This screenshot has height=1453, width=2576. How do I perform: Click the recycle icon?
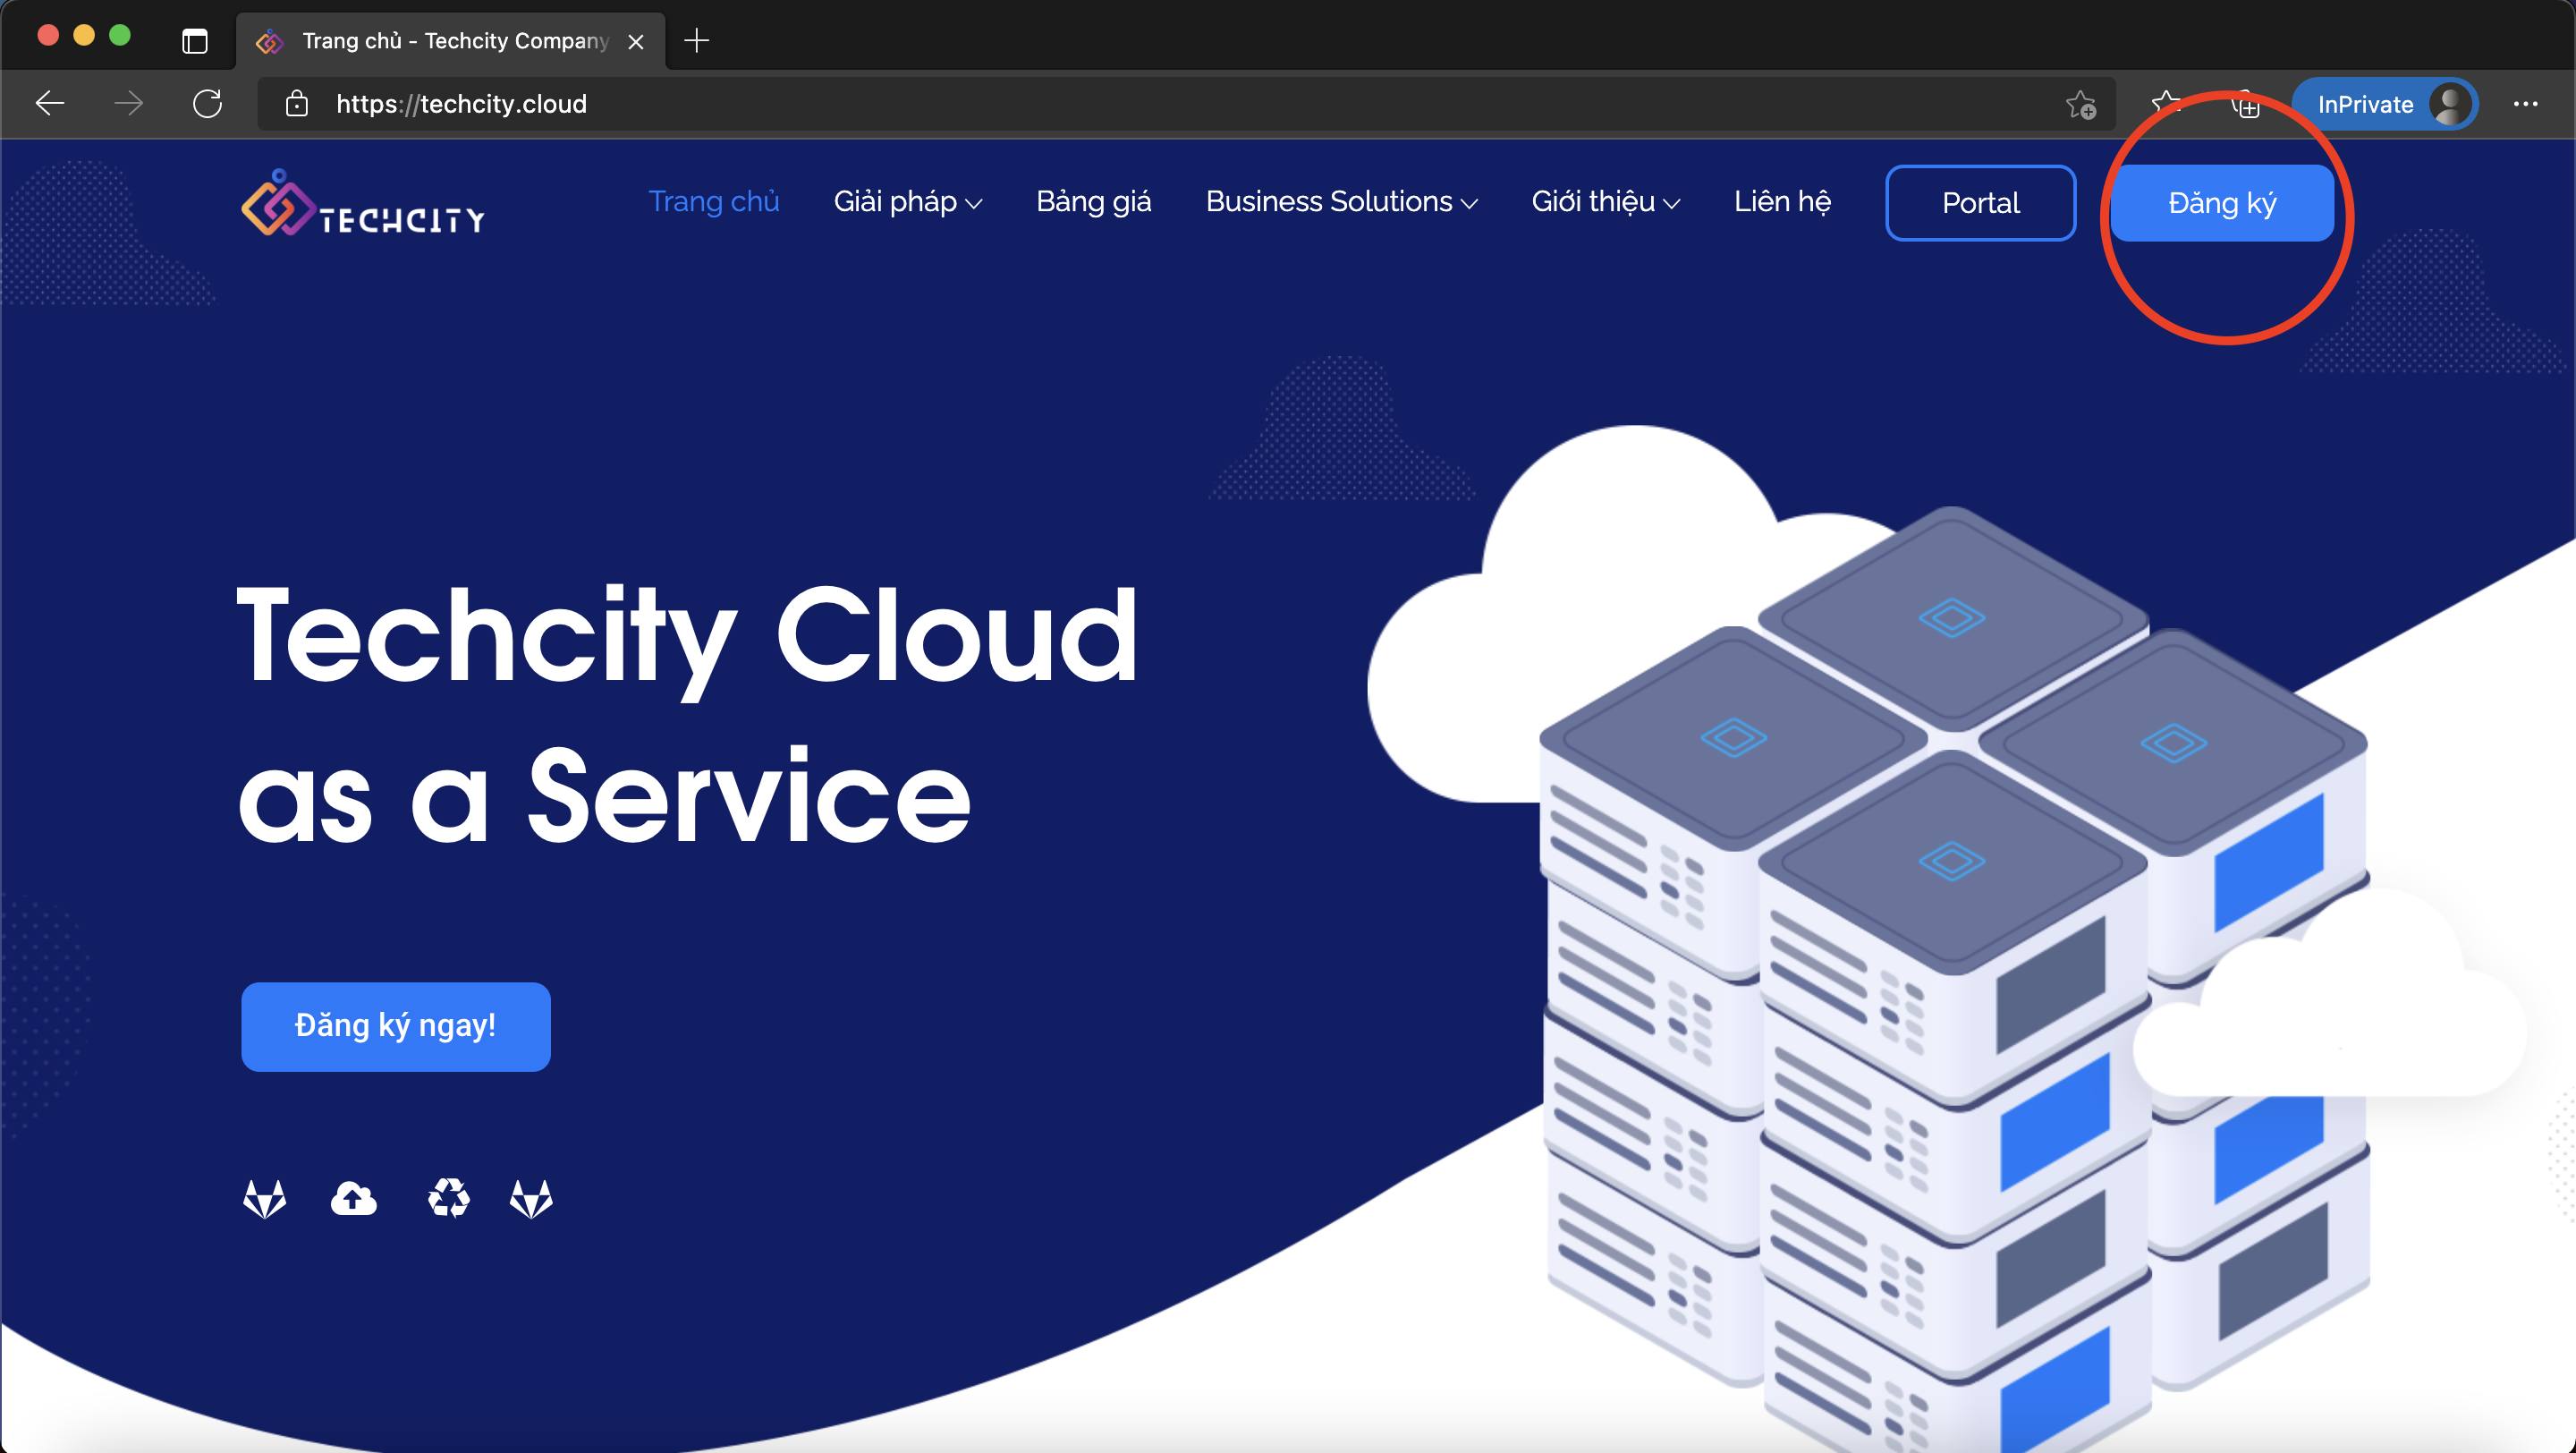449,1198
